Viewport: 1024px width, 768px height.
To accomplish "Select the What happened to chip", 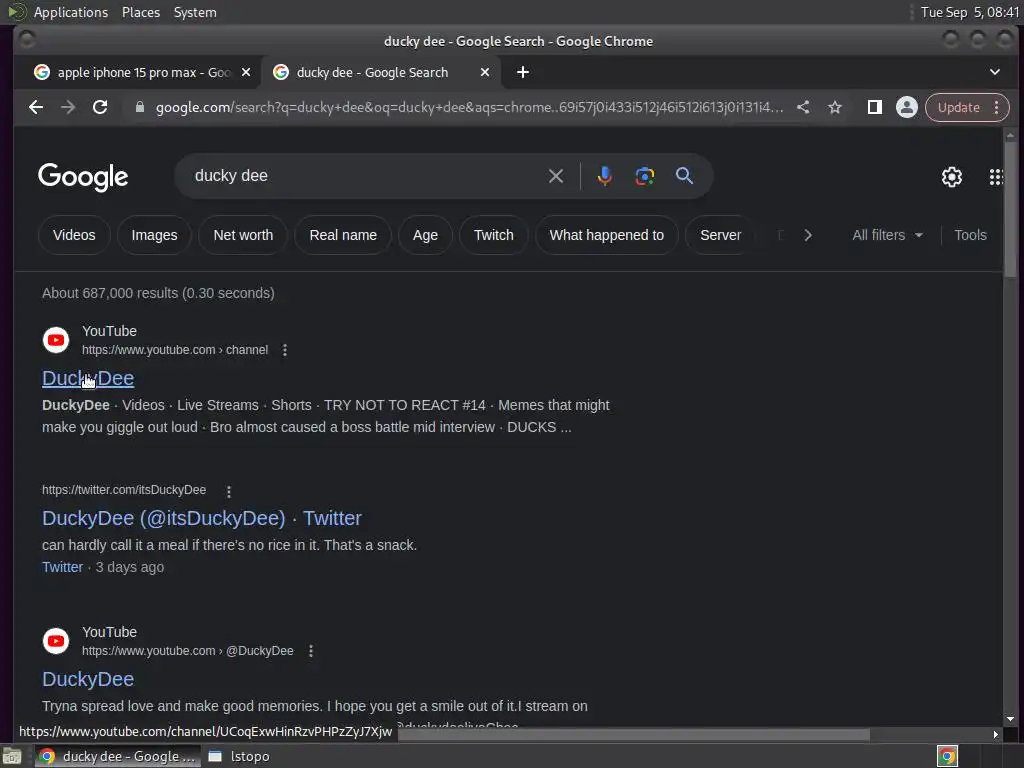I will pyautogui.click(x=607, y=235).
